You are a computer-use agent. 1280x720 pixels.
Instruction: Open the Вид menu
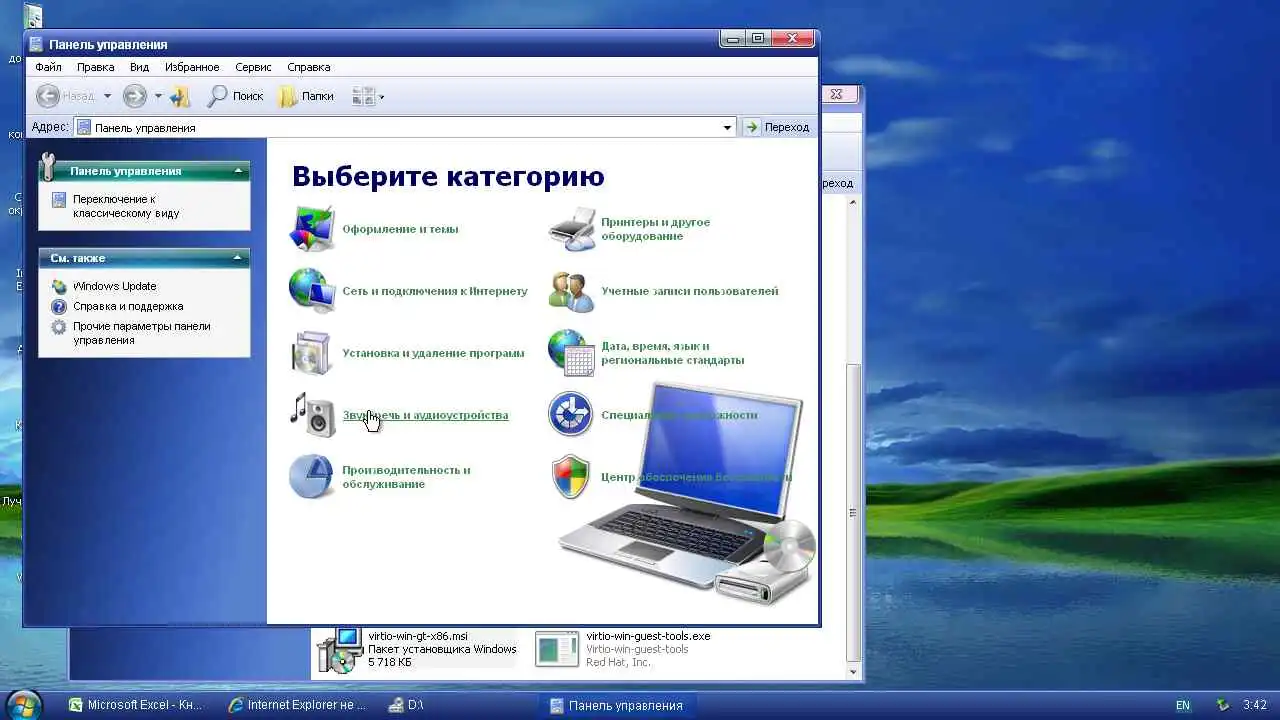[139, 67]
